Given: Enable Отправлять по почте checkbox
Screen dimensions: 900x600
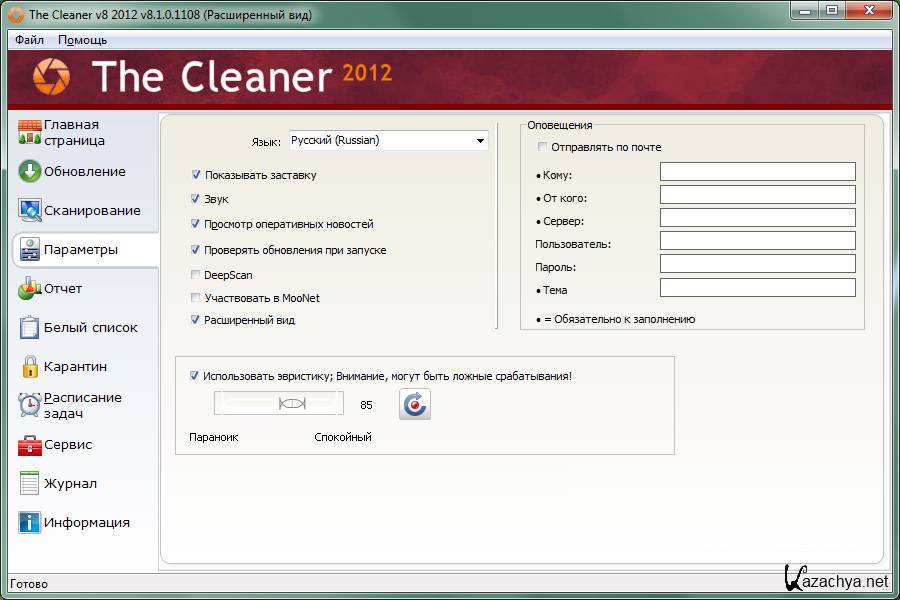Looking at the screenshot, I should coord(543,147).
